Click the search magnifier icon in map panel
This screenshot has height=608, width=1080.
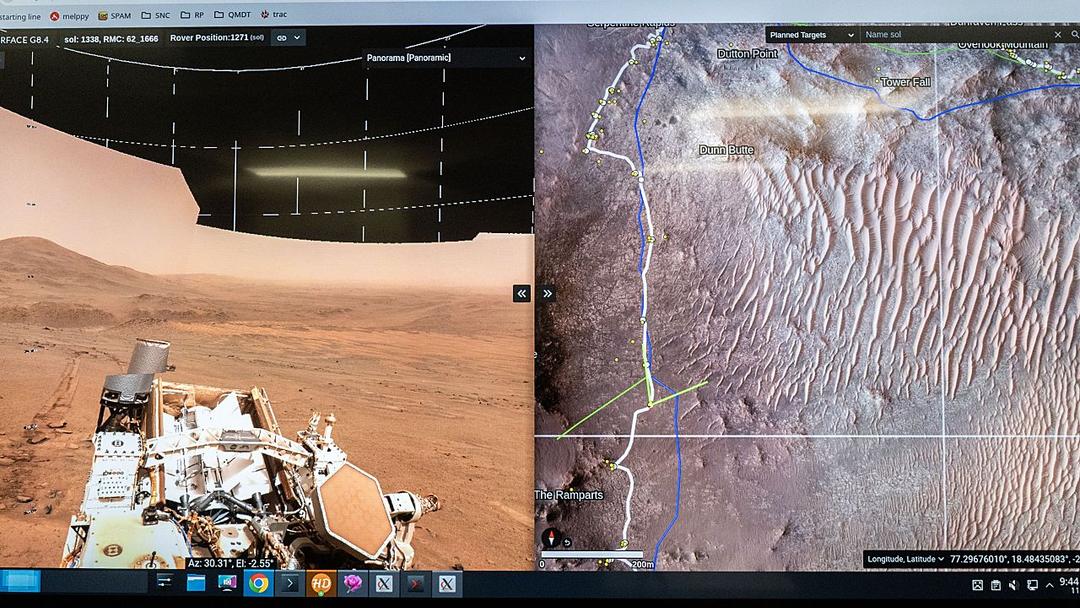tap(1074, 34)
